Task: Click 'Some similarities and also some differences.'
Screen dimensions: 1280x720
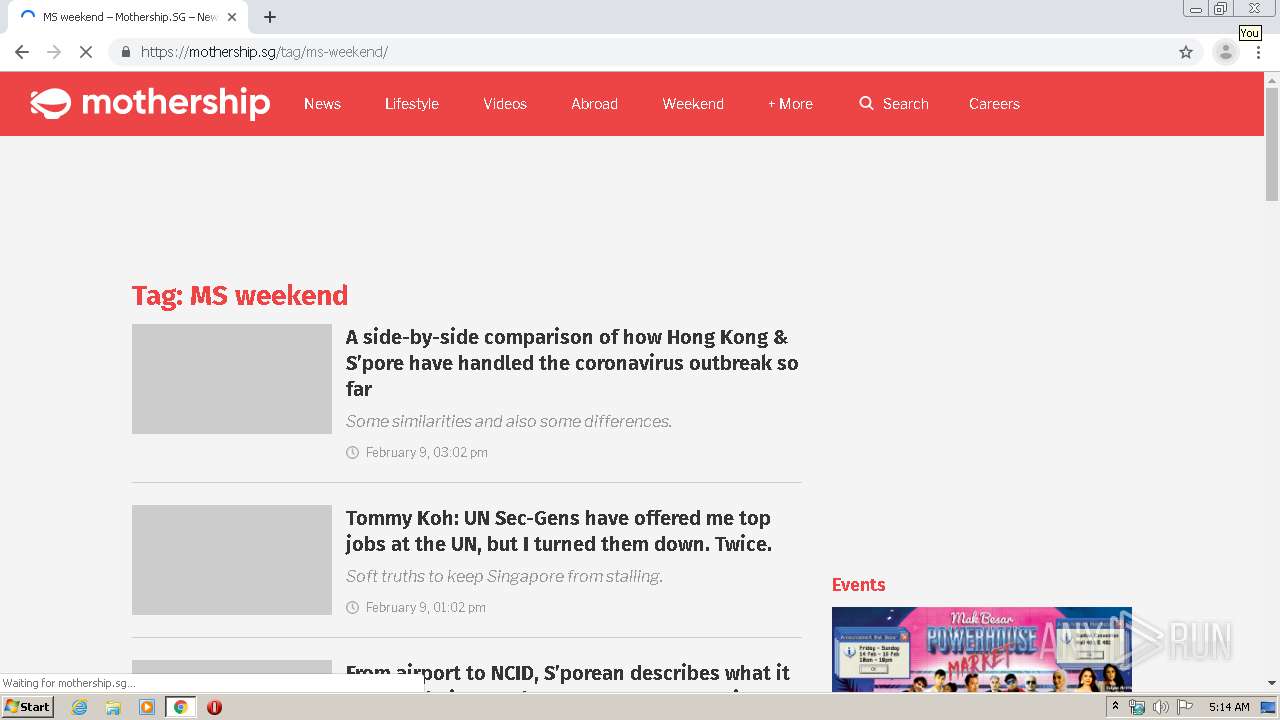Action: point(509,422)
